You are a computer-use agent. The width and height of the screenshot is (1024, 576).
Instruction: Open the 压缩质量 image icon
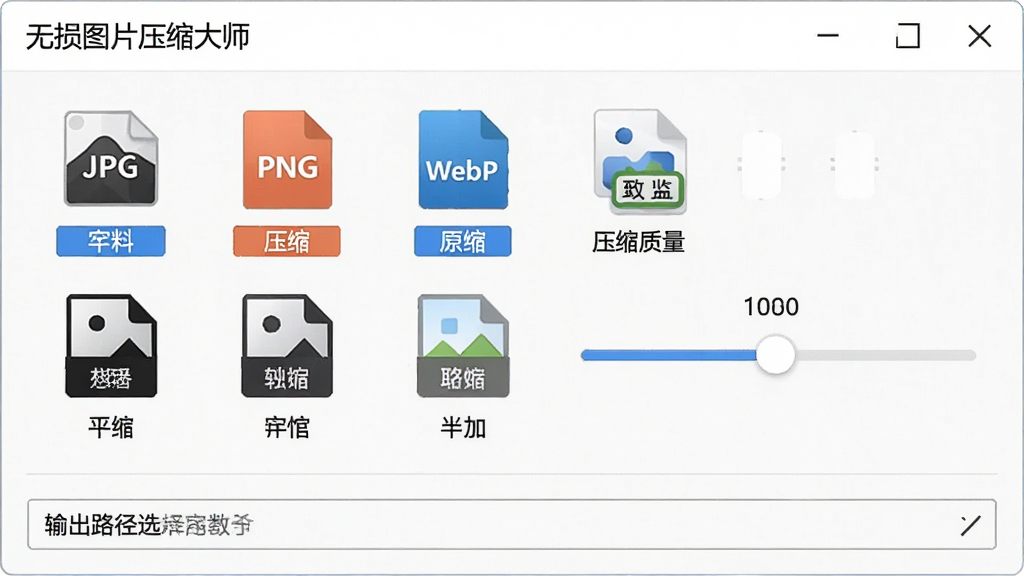640,161
